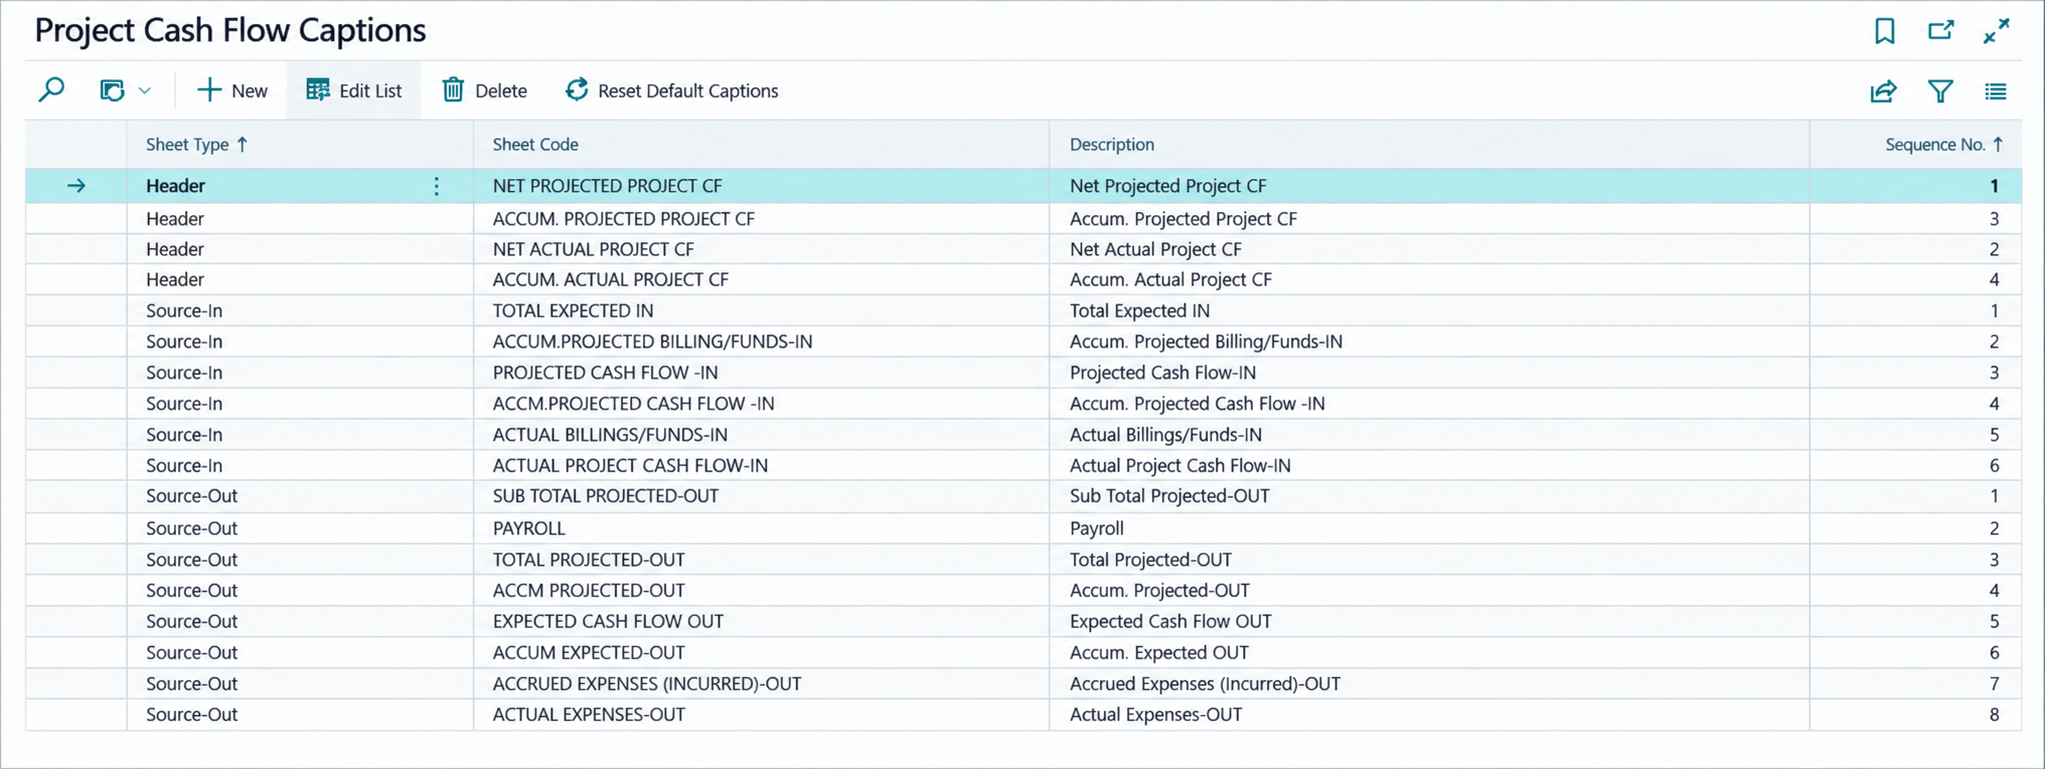Bookmark this page

pos(1885,31)
